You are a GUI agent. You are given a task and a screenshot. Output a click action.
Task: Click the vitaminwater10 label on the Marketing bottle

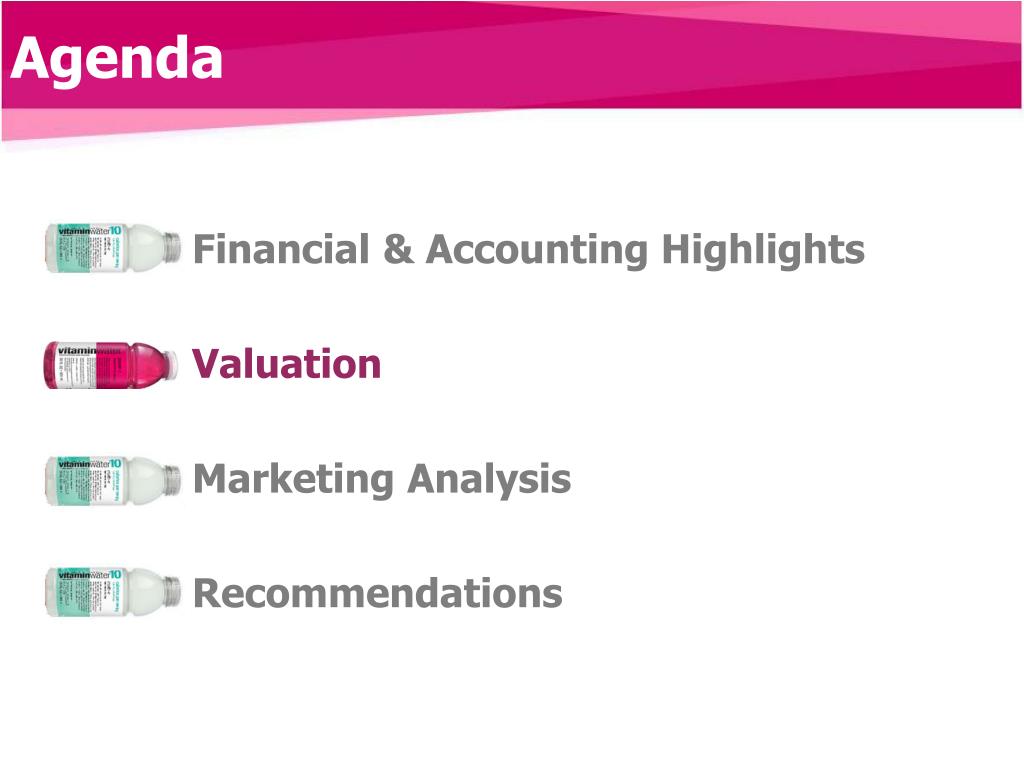click(x=89, y=463)
